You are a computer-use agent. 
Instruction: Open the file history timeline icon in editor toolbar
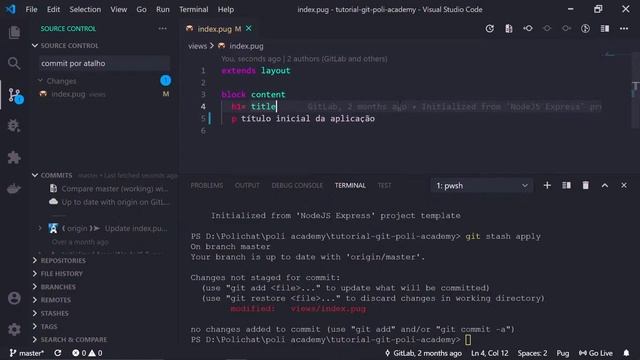490,29
